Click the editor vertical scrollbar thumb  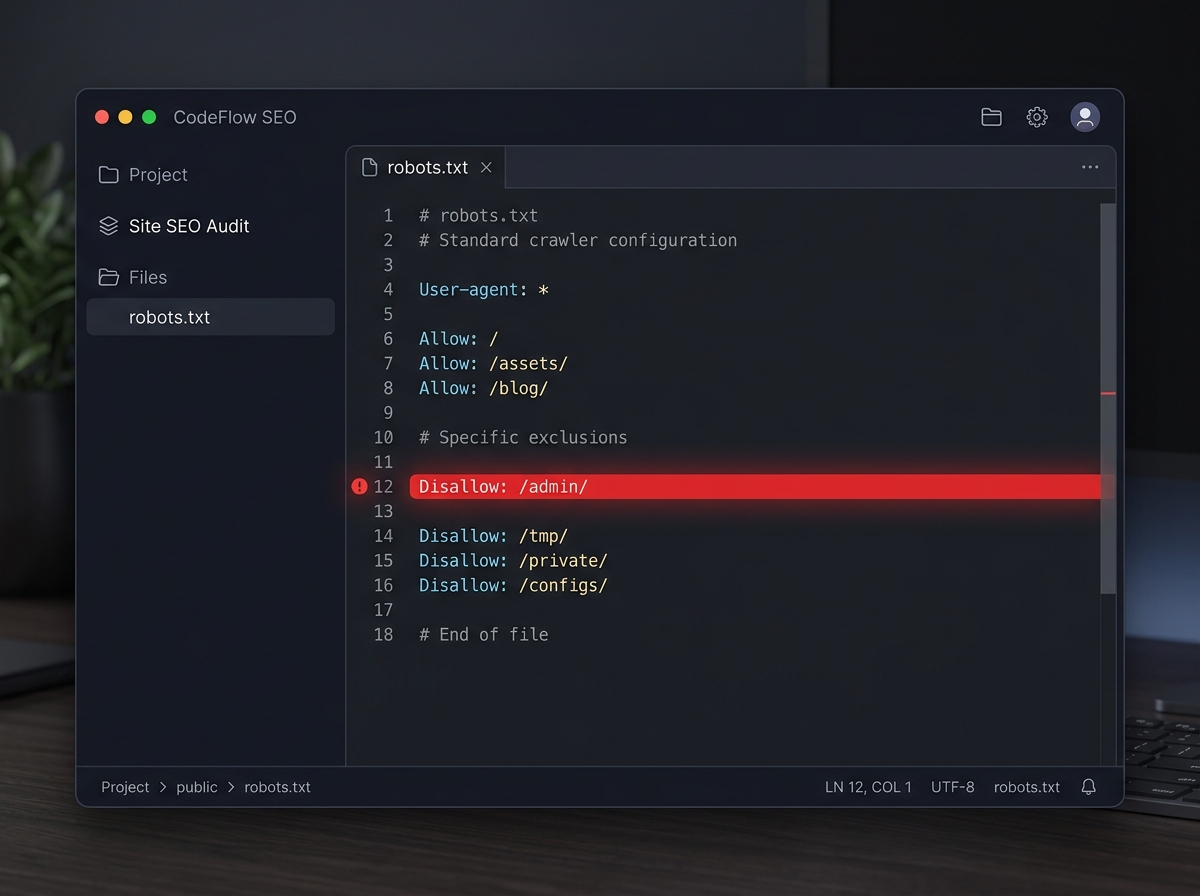click(x=1108, y=398)
